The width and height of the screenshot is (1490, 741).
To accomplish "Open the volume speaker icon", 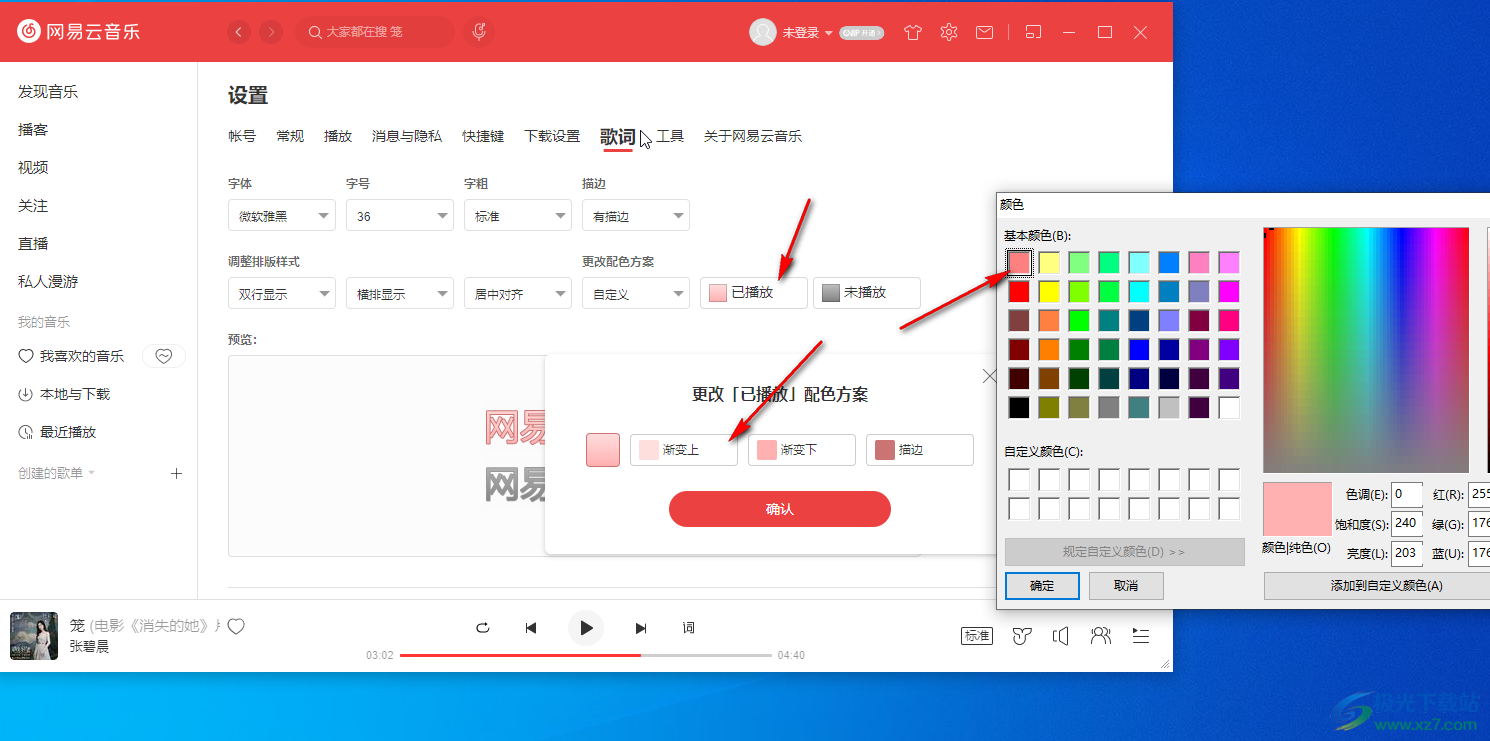I will [x=1061, y=636].
